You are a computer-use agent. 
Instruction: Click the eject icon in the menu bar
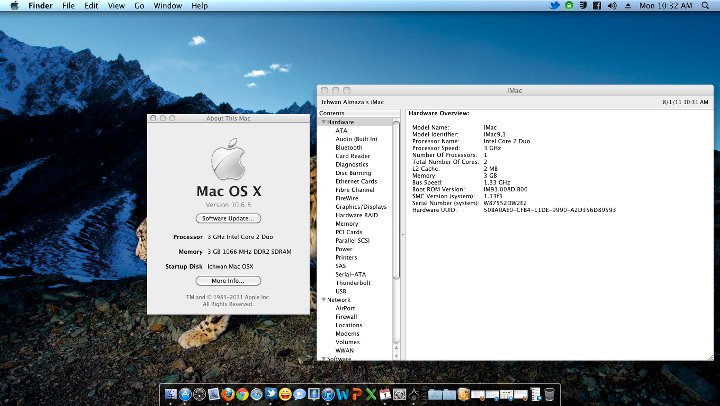[628, 6]
